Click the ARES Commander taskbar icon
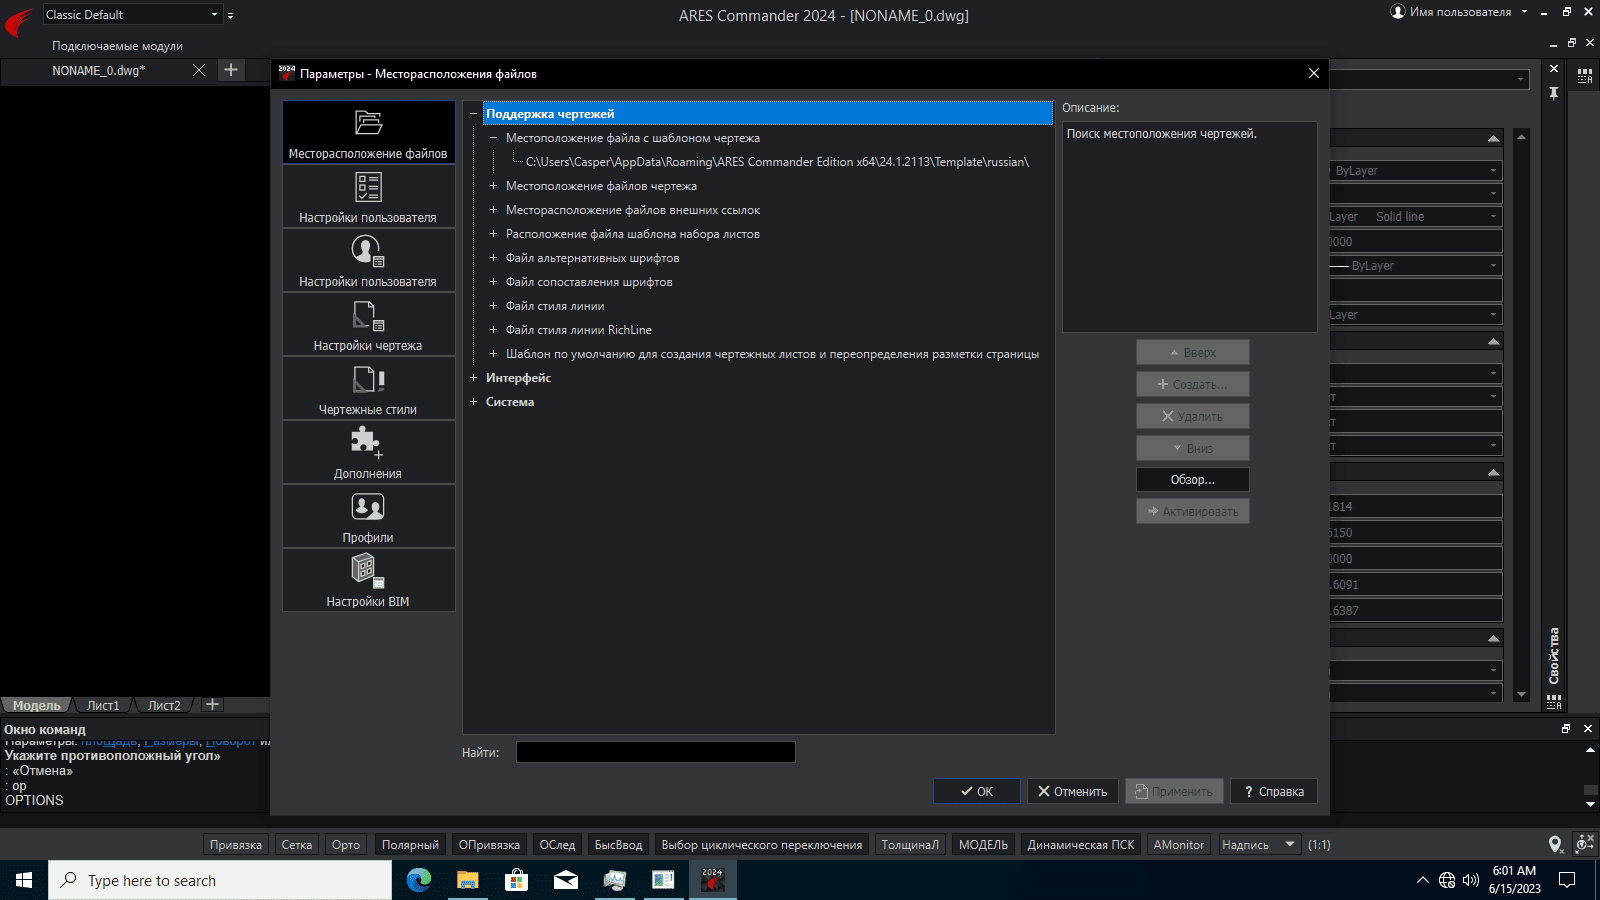Viewport: 1600px width, 900px height. tap(712, 880)
